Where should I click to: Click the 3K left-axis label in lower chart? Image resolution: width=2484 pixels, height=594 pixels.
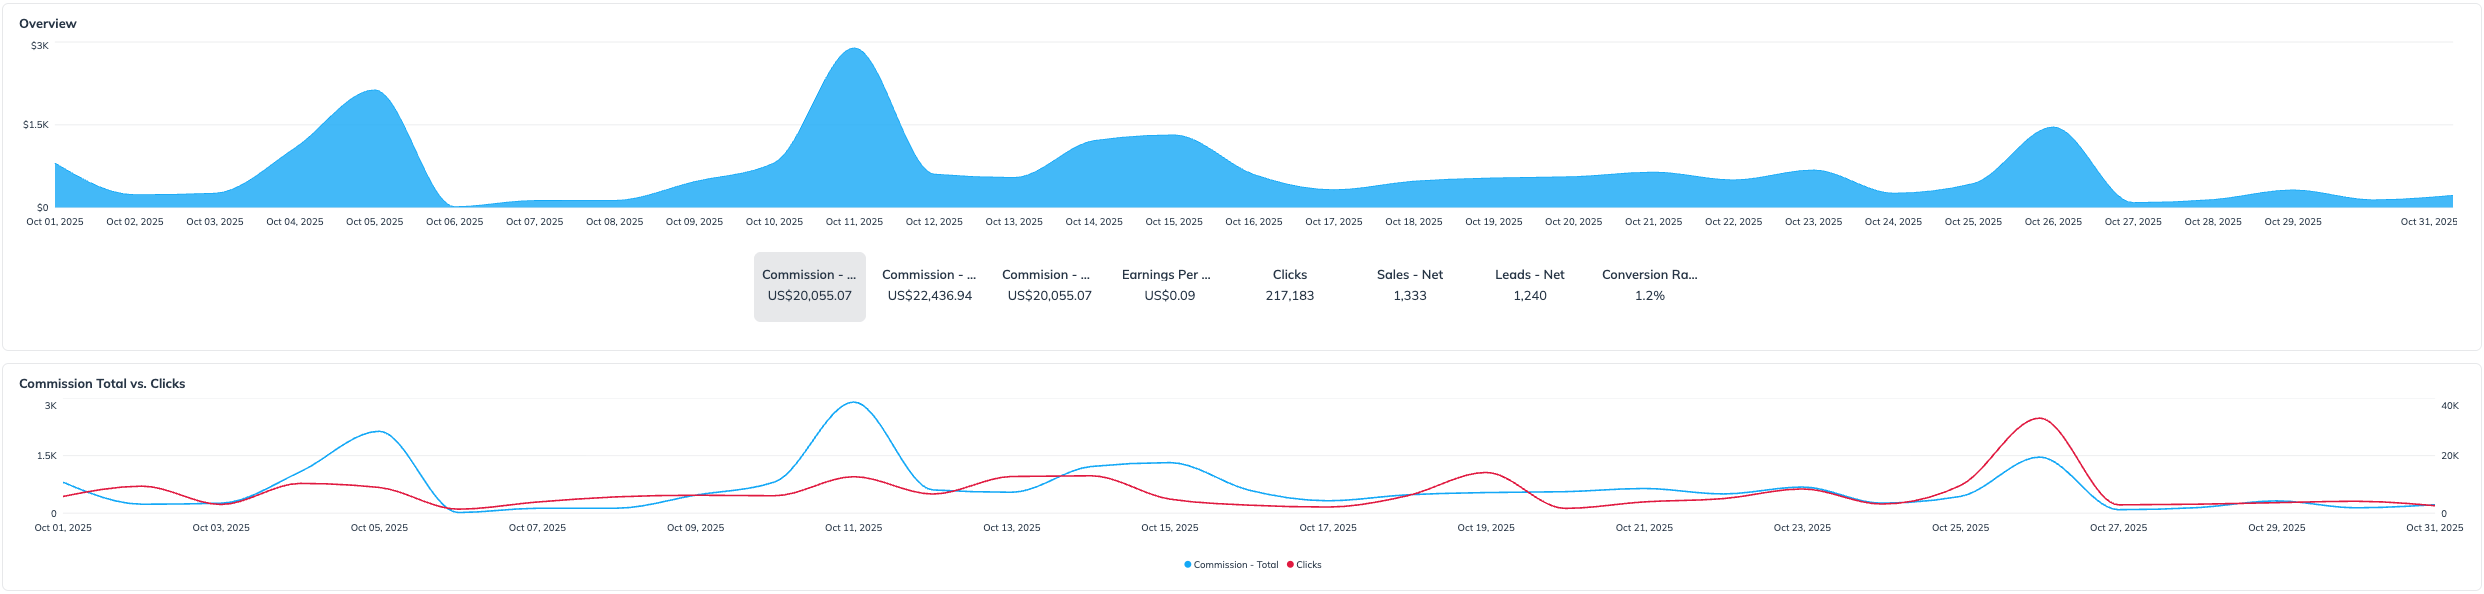(51, 406)
